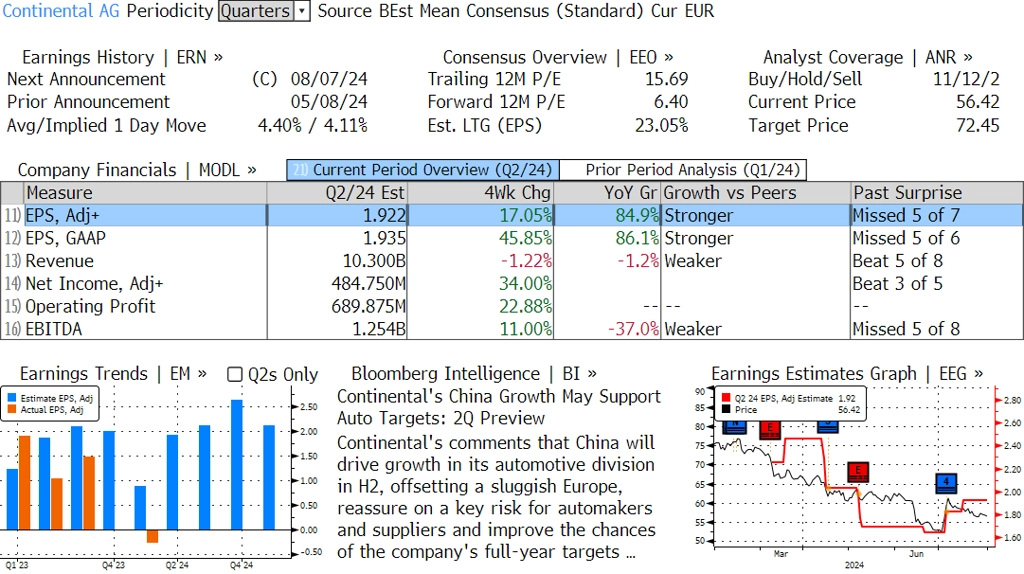Open the Periodicity dropdown arrow
The width and height of the screenshot is (1024, 574).
pyautogui.click(x=302, y=11)
